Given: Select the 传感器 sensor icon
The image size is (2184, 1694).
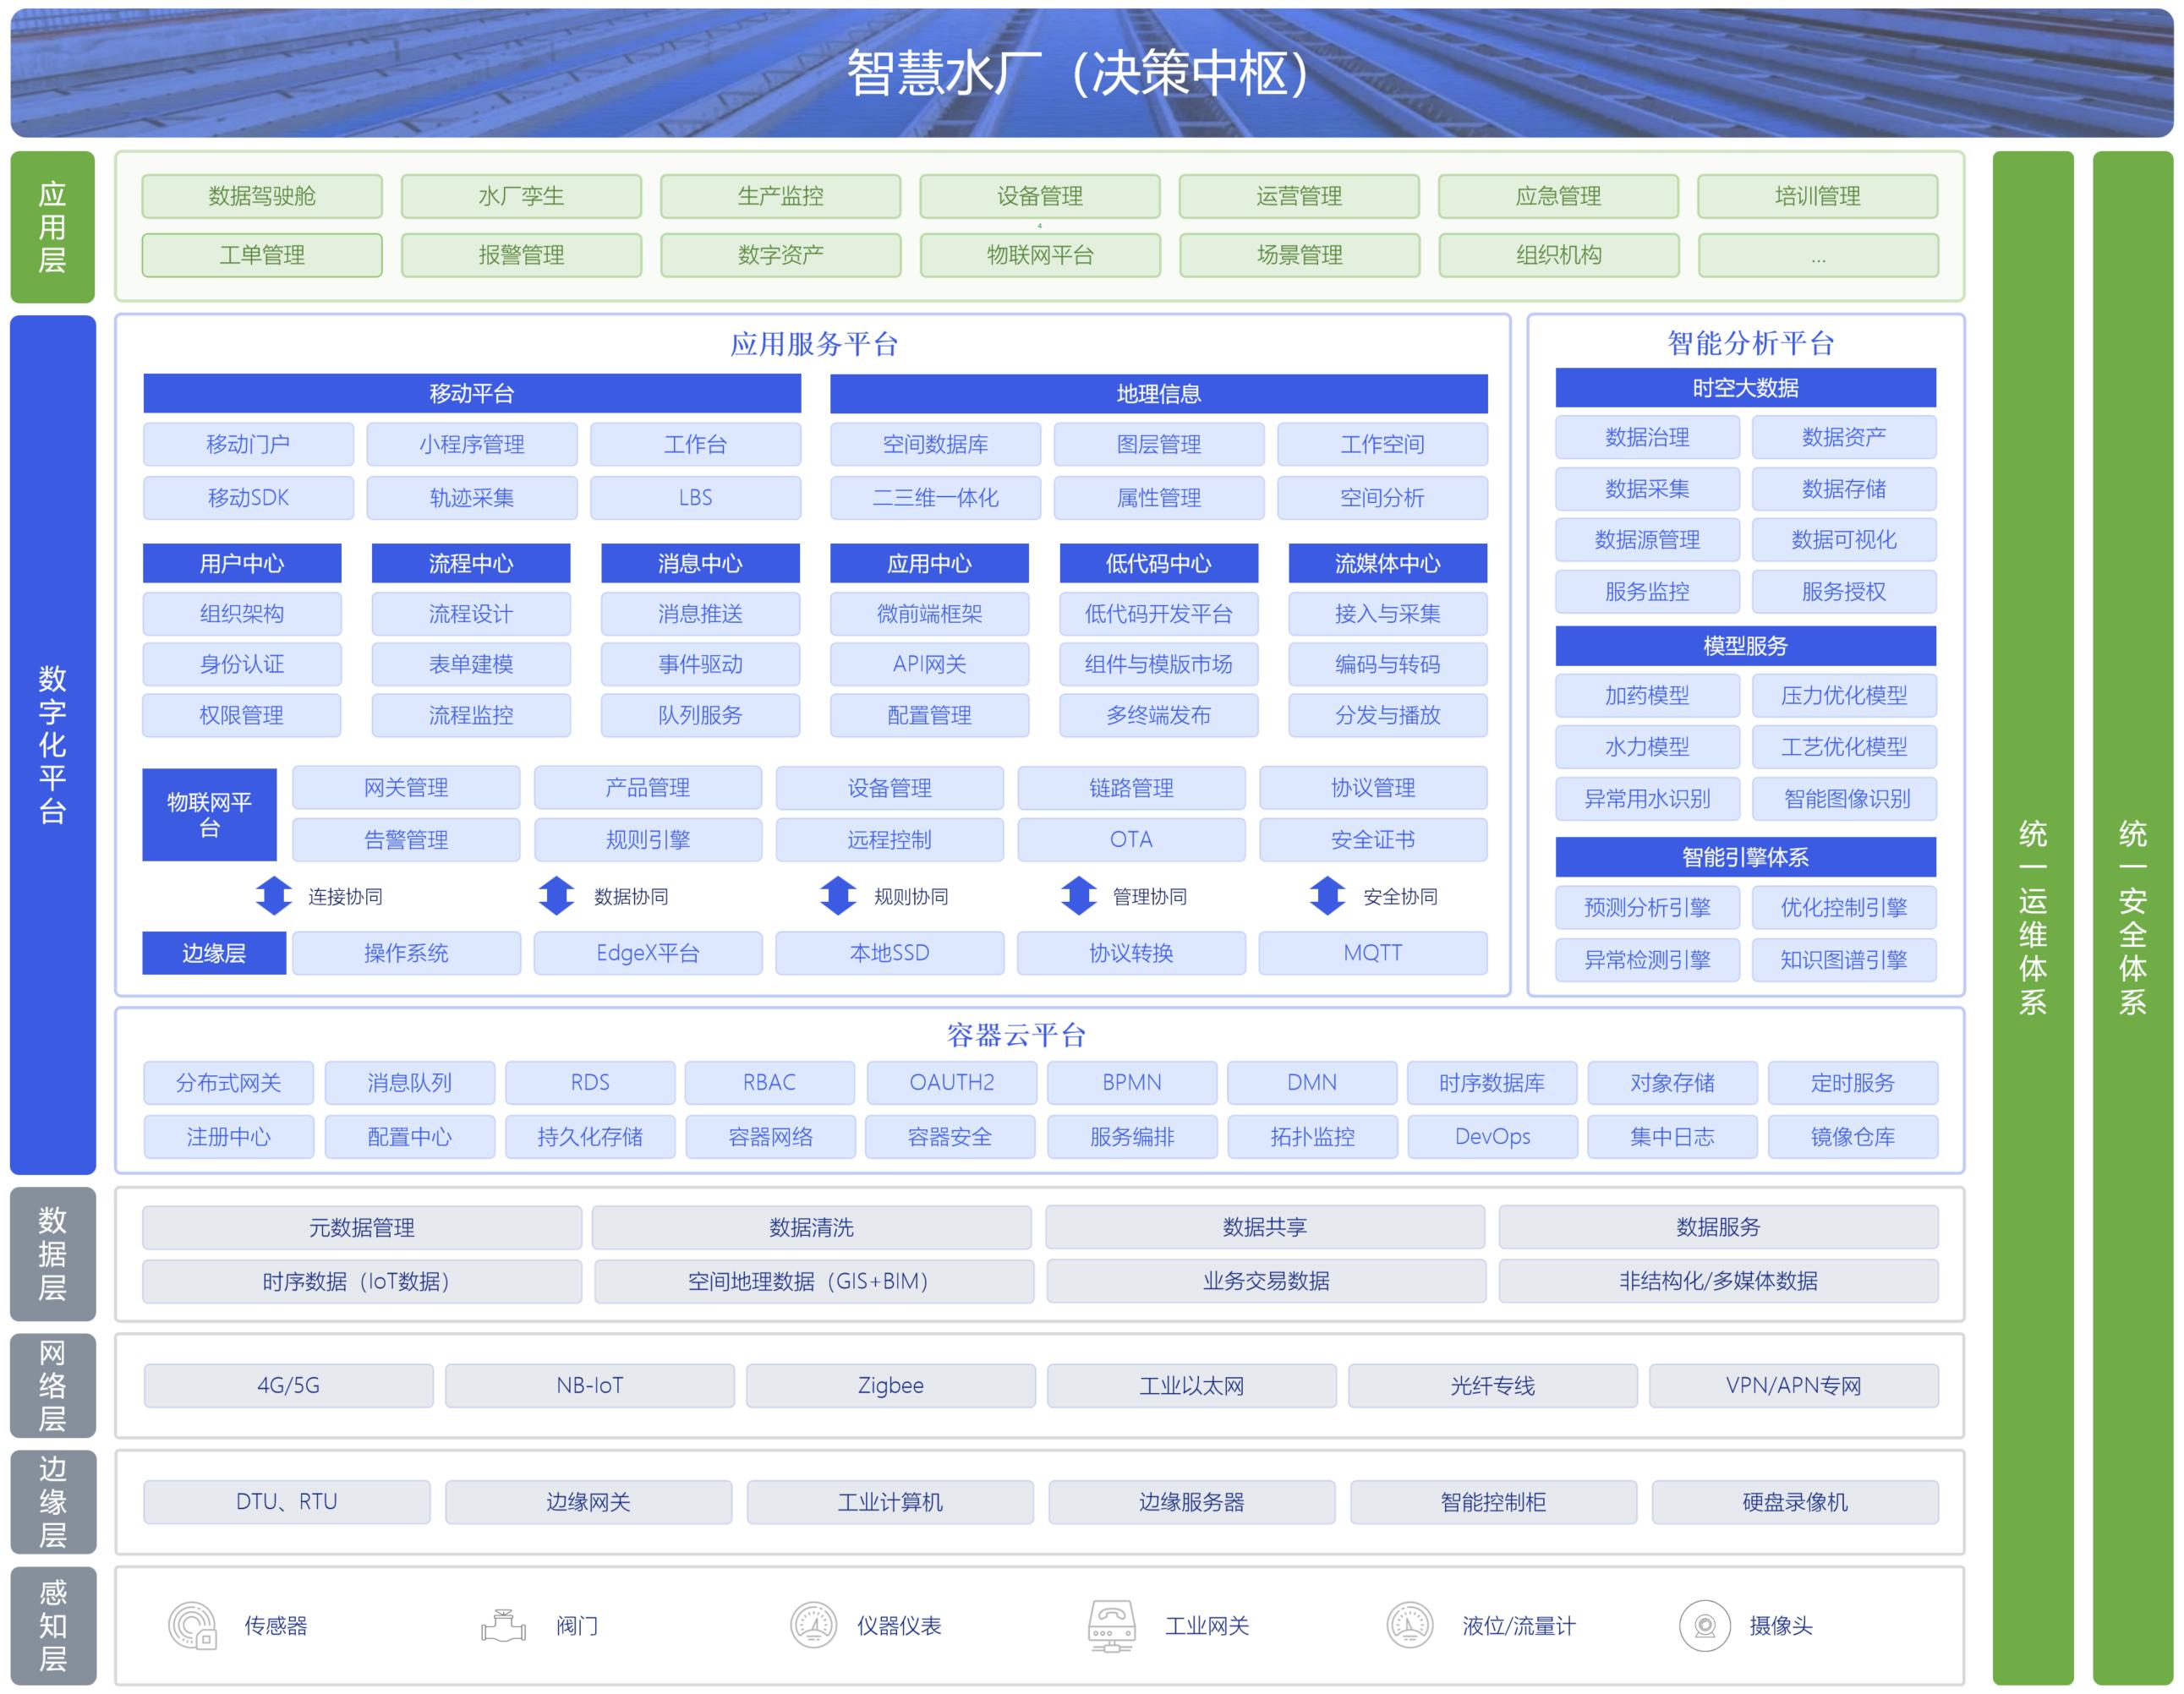Looking at the screenshot, I should [x=193, y=1626].
